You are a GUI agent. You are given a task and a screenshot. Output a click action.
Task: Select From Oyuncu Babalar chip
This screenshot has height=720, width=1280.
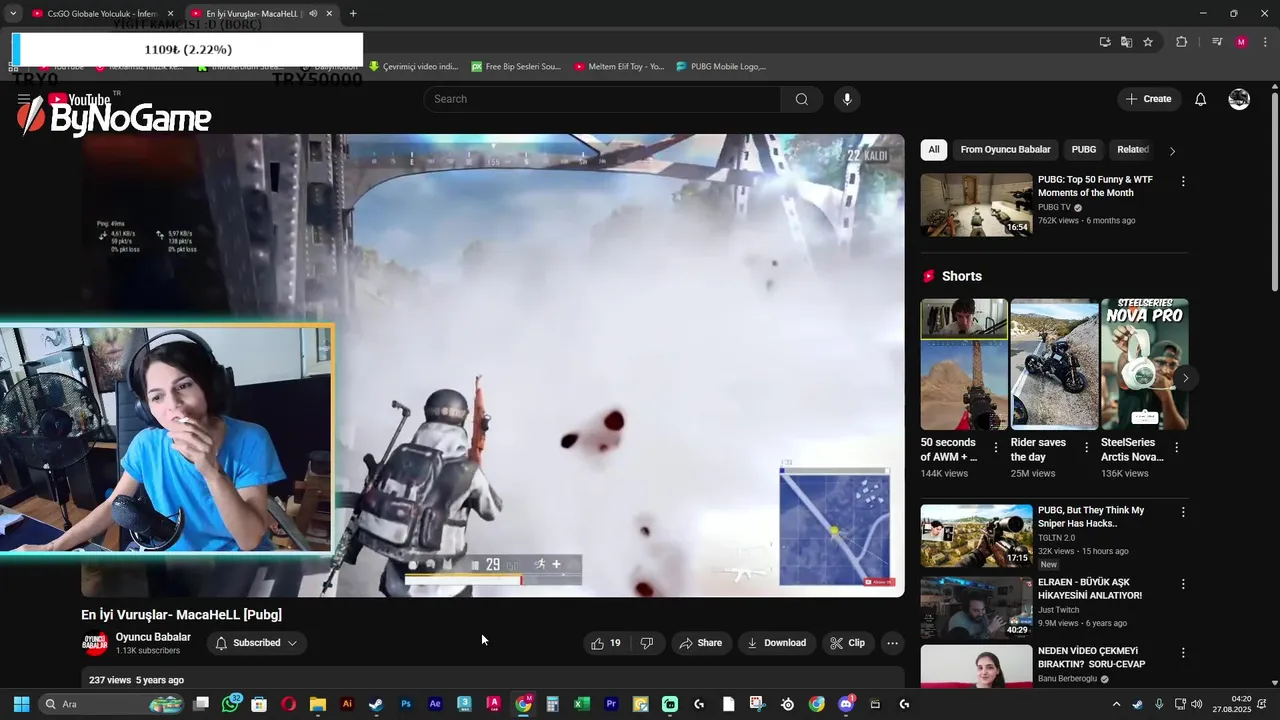point(1005,150)
